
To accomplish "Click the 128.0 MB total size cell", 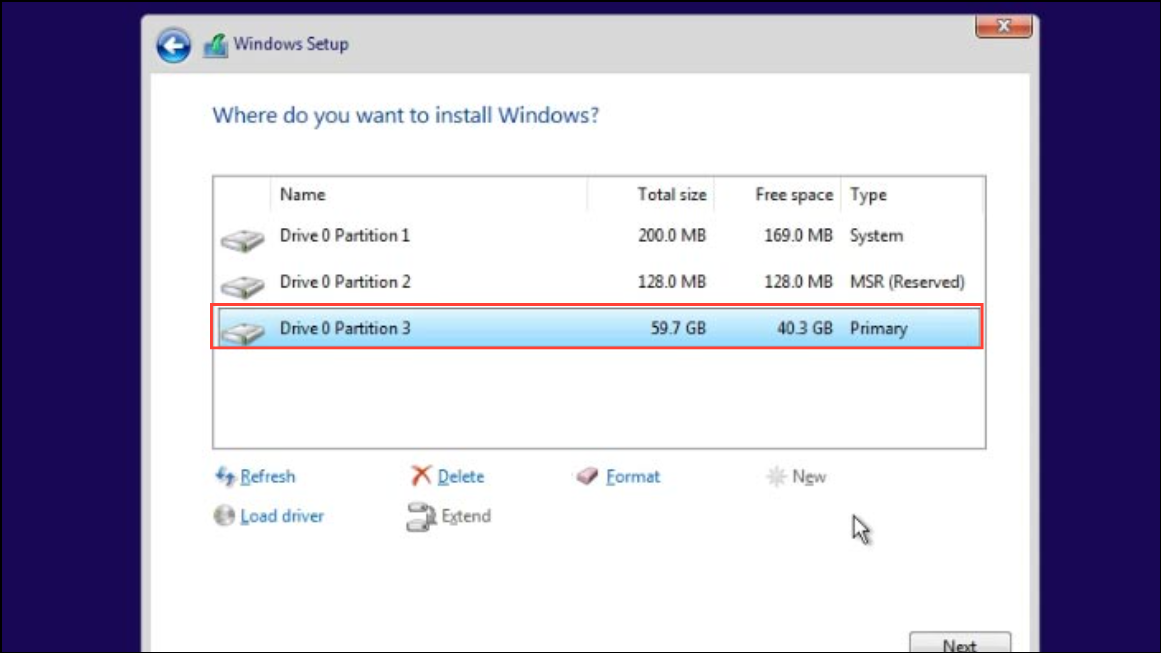I will tap(672, 282).
